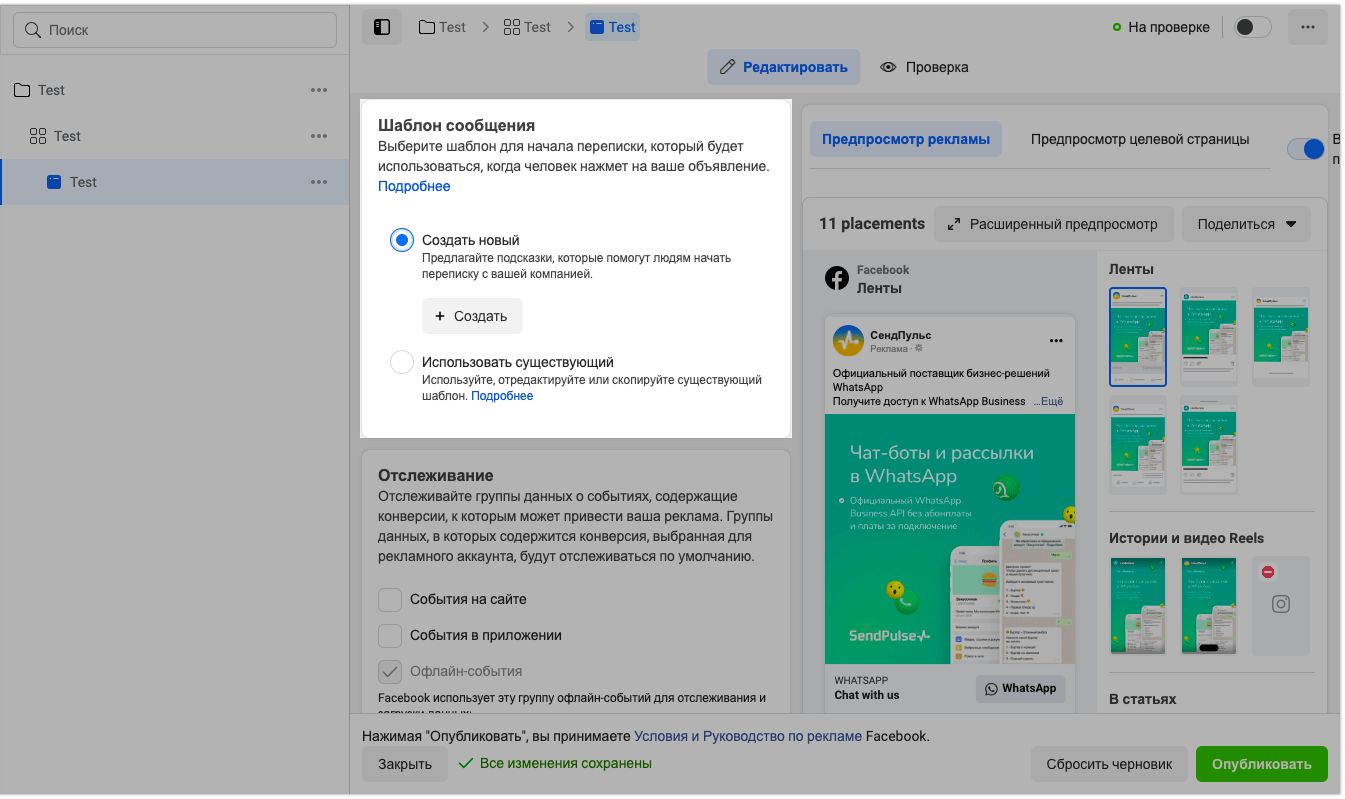Click the three-dots menu in top right
This screenshot has height=799, width=1345.
coord(1307,27)
